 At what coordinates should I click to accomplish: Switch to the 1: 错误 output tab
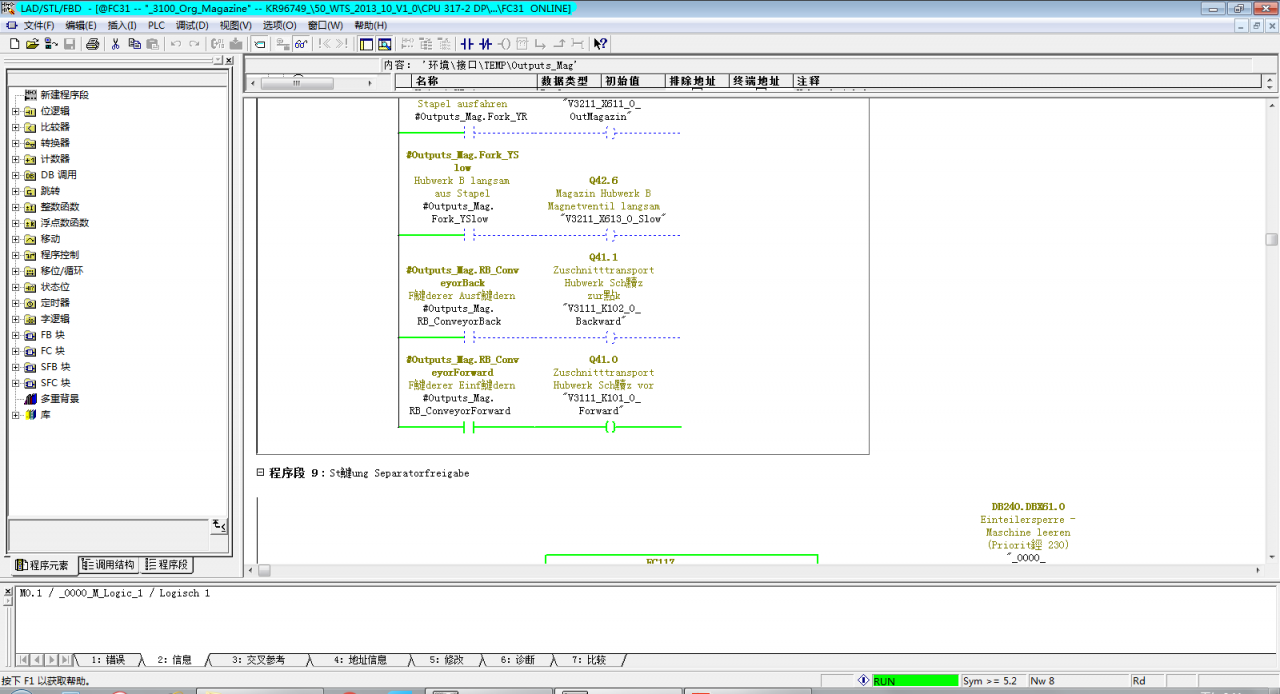coord(108,660)
